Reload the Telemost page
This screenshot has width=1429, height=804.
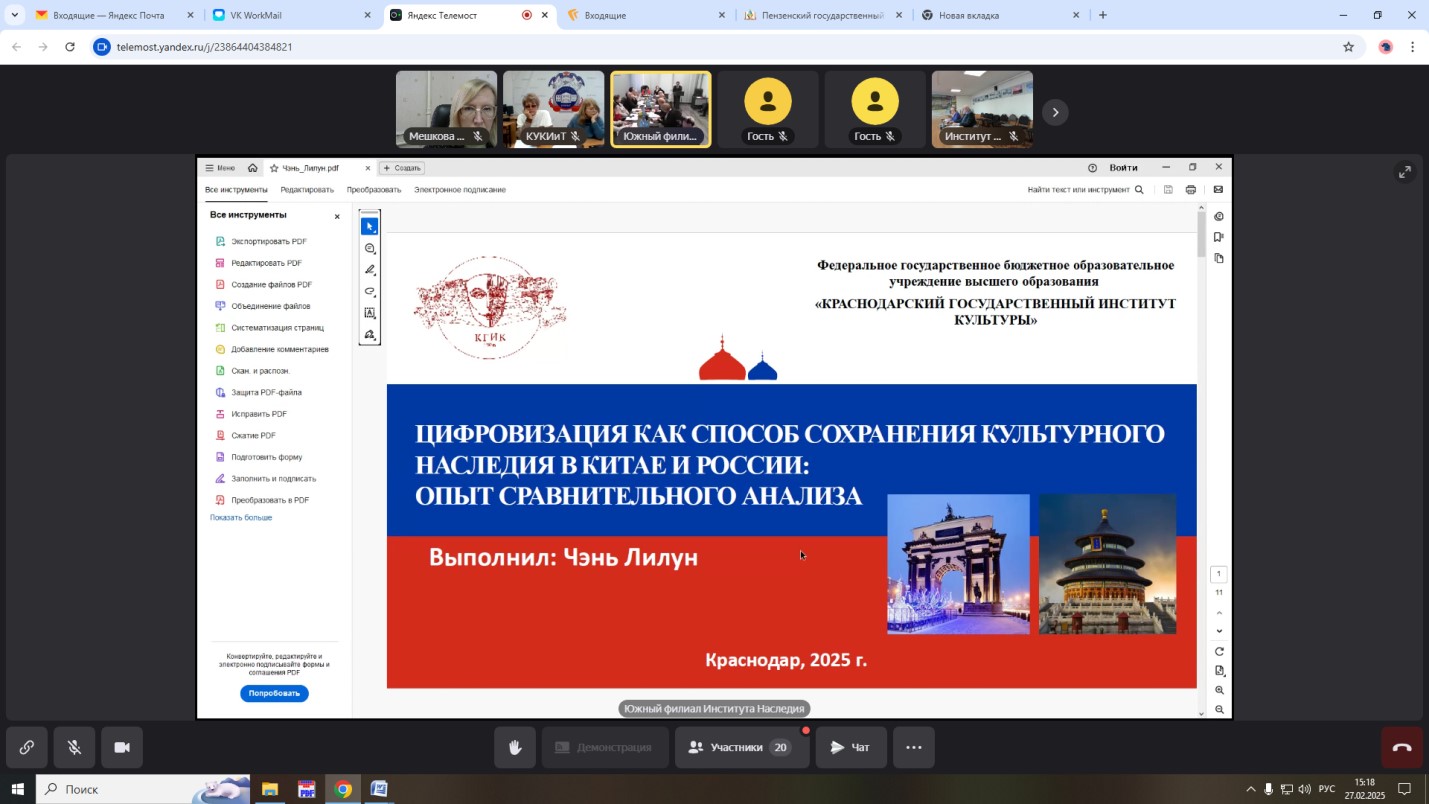pos(69,47)
